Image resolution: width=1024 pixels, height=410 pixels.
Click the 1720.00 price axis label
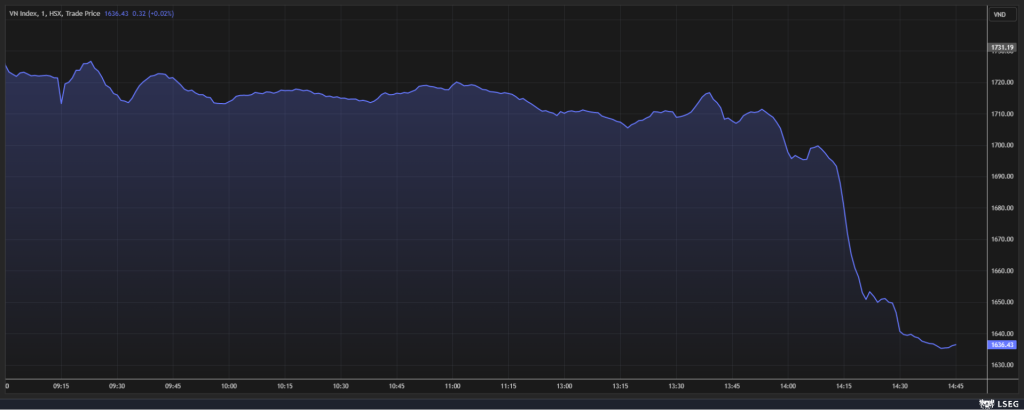(x=1002, y=82)
